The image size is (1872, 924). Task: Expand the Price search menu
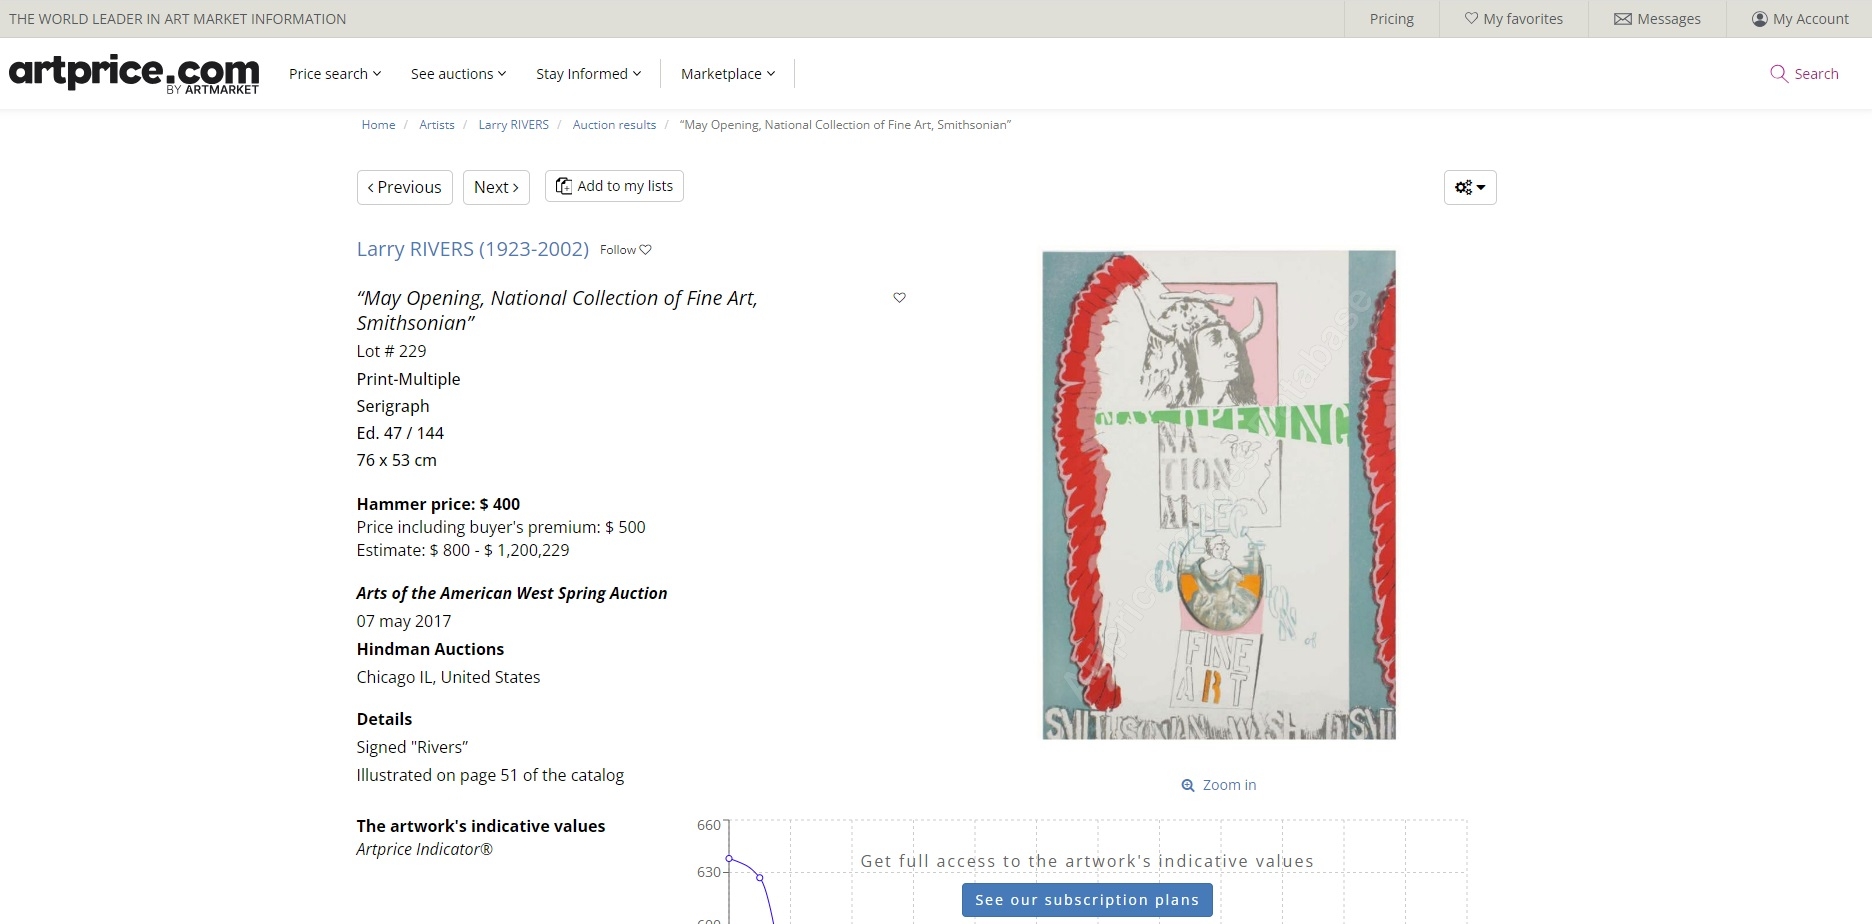click(x=335, y=74)
